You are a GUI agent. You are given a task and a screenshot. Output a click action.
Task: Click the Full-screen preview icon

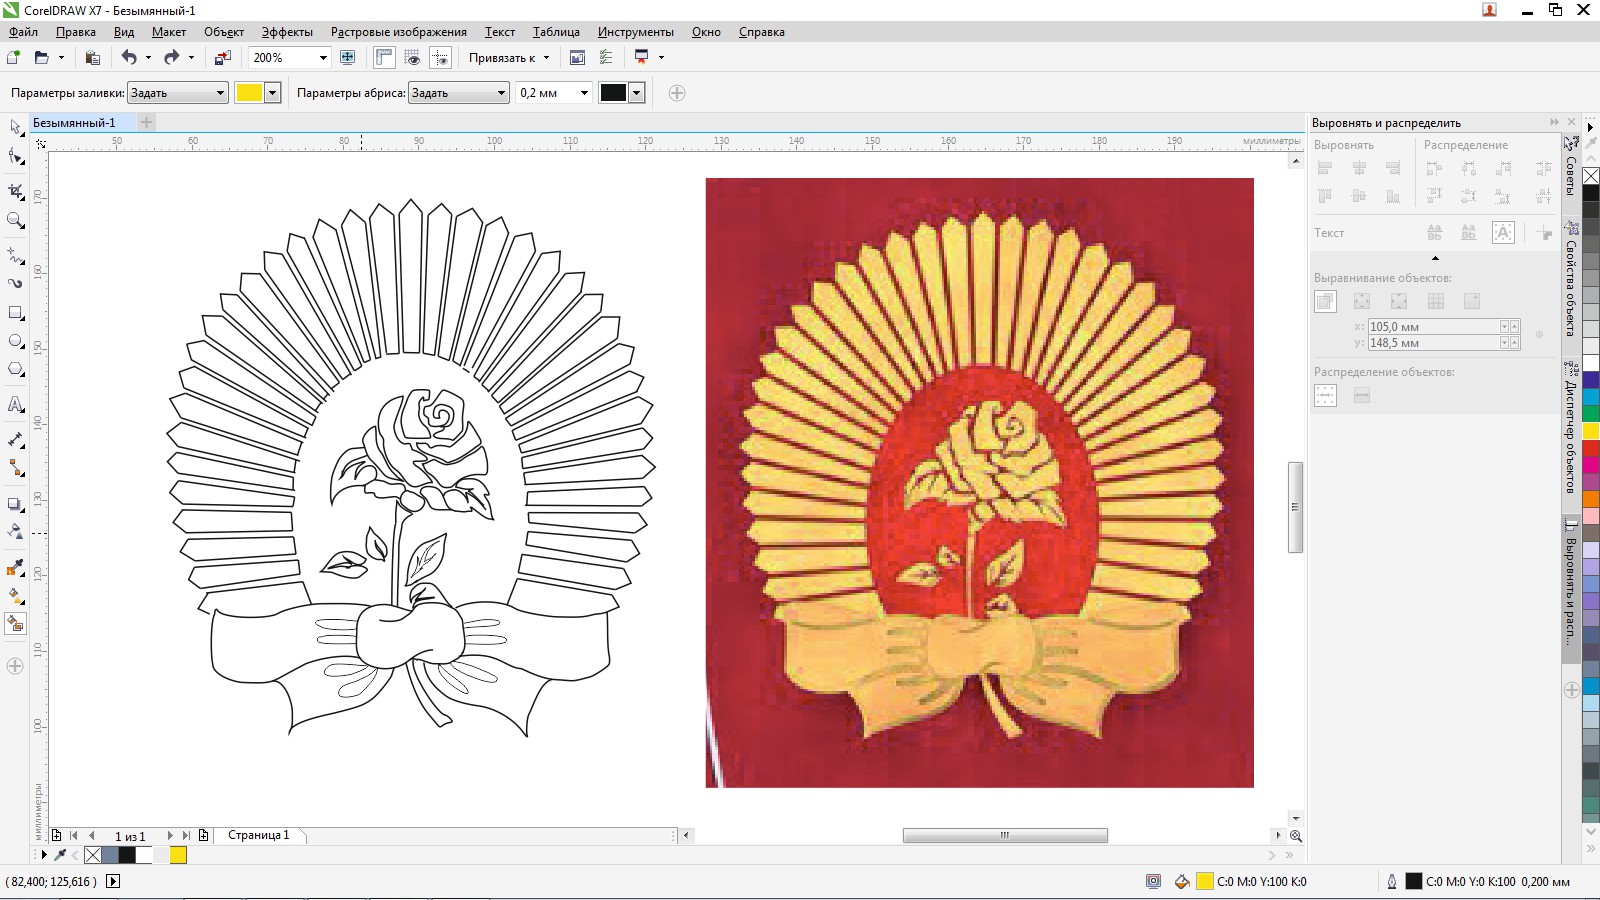point(348,57)
